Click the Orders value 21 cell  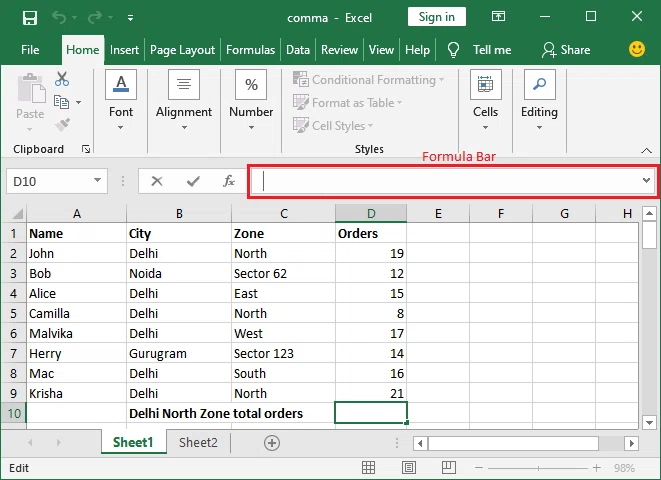371,394
